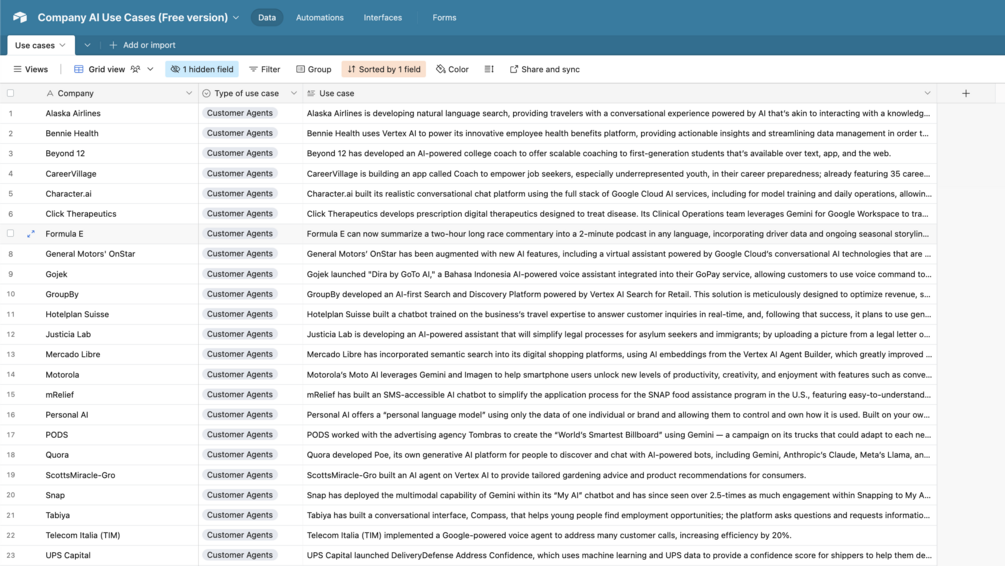Check the Formula E row checkbox
Image resolution: width=1005 pixels, height=566 pixels.
click(10, 233)
